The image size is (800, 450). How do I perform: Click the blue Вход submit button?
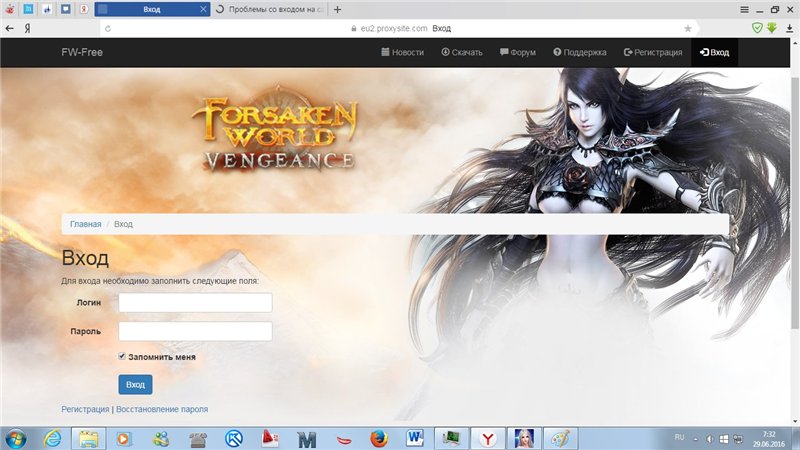[x=135, y=385]
